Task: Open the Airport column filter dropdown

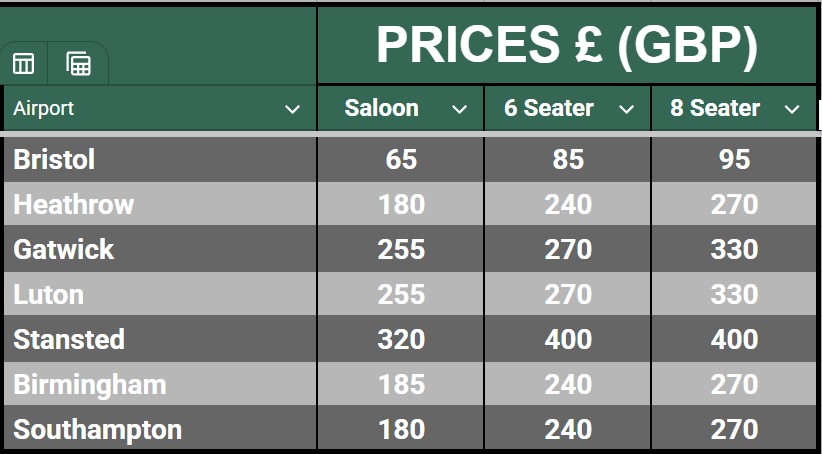Action: point(292,109)
